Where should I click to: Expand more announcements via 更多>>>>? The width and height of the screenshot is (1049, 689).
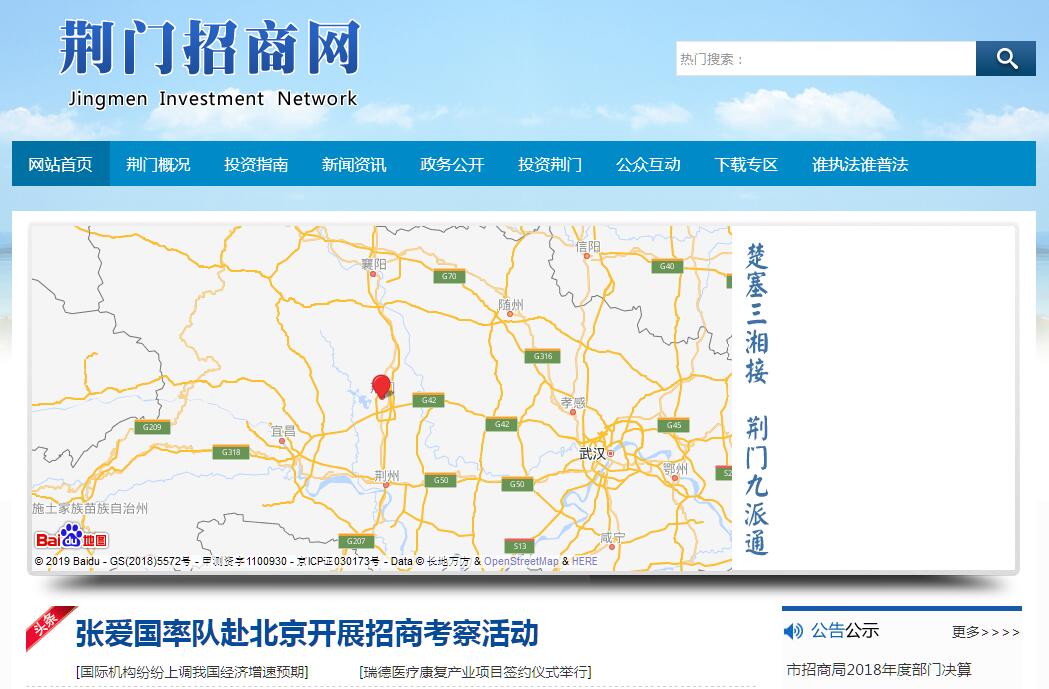pos(985,632)
